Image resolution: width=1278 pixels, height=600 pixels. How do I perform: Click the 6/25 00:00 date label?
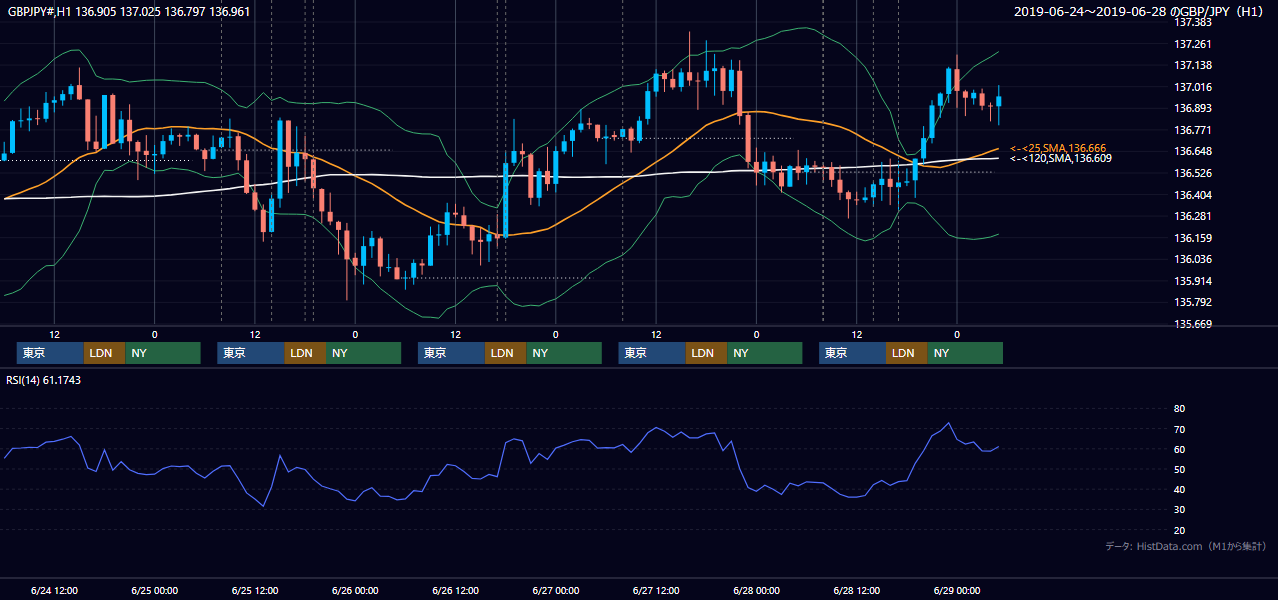pyautogui.click(x=154, y=591)
